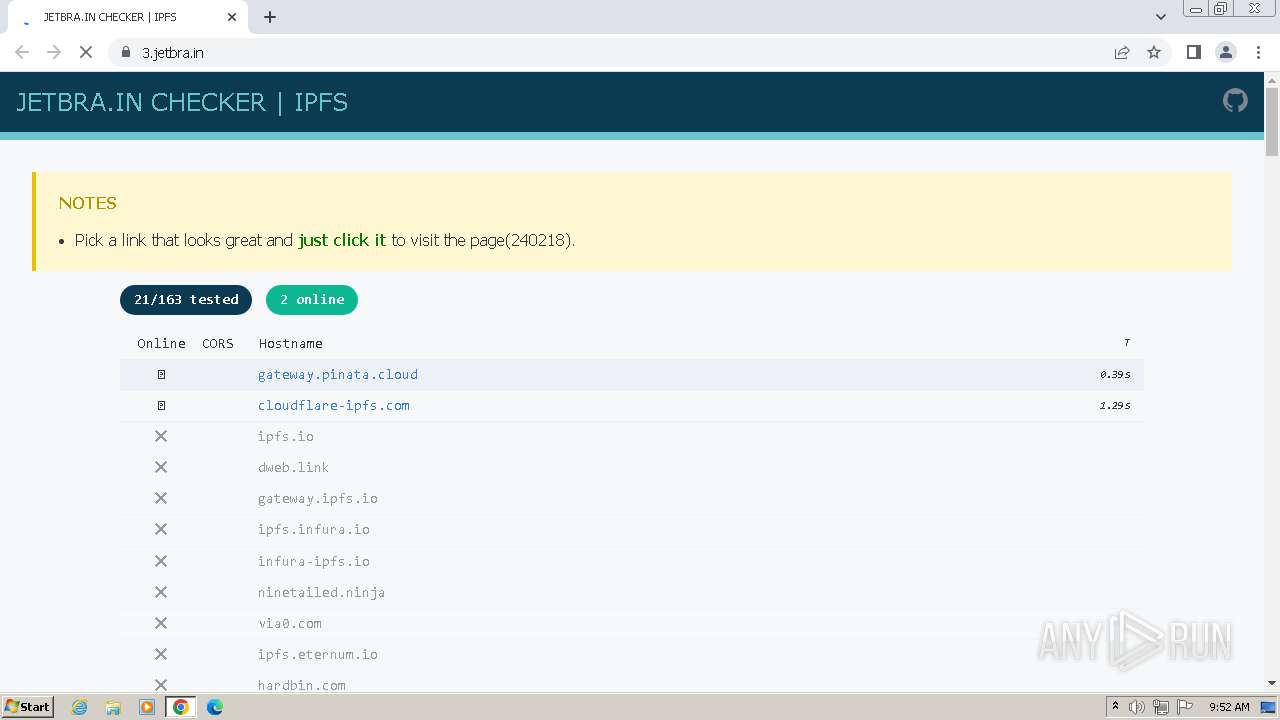Screen dimensions: 1280x720
Task: Click the offline X icon for ipfs.io
Action: coord(161,436)
